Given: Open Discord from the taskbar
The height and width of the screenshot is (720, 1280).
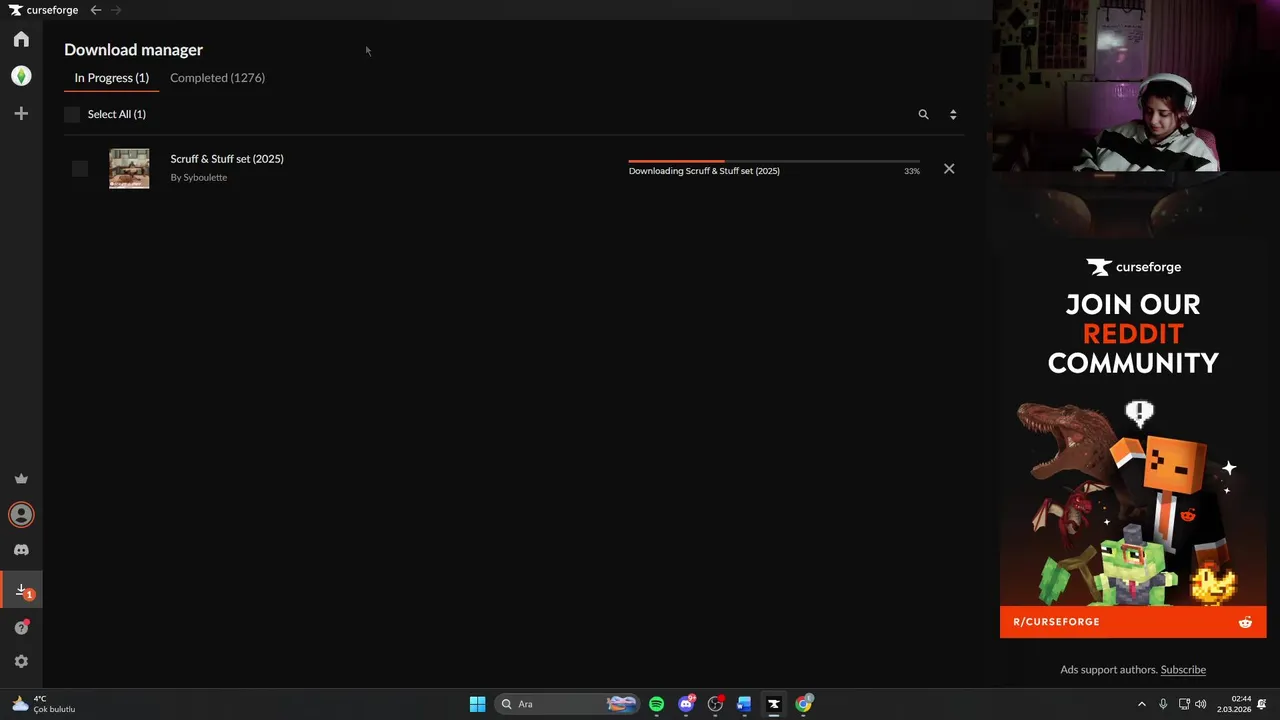Looking at the screenshot, I should [x=686, y=704].
